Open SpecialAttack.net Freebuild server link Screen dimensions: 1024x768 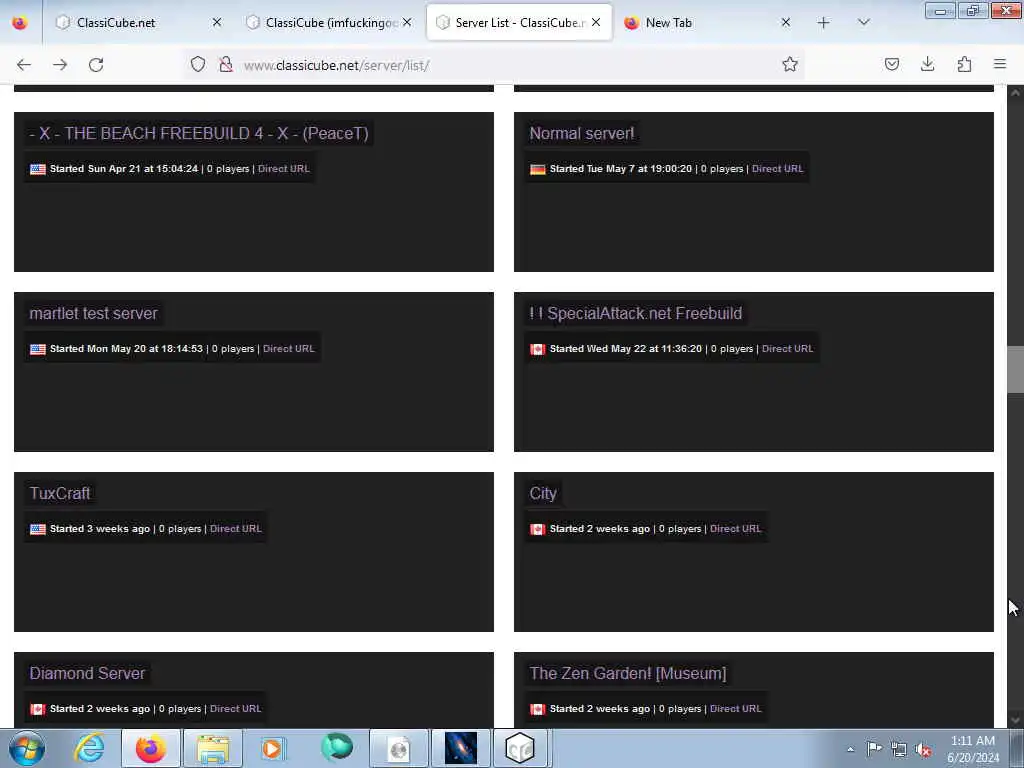point(635,313)
